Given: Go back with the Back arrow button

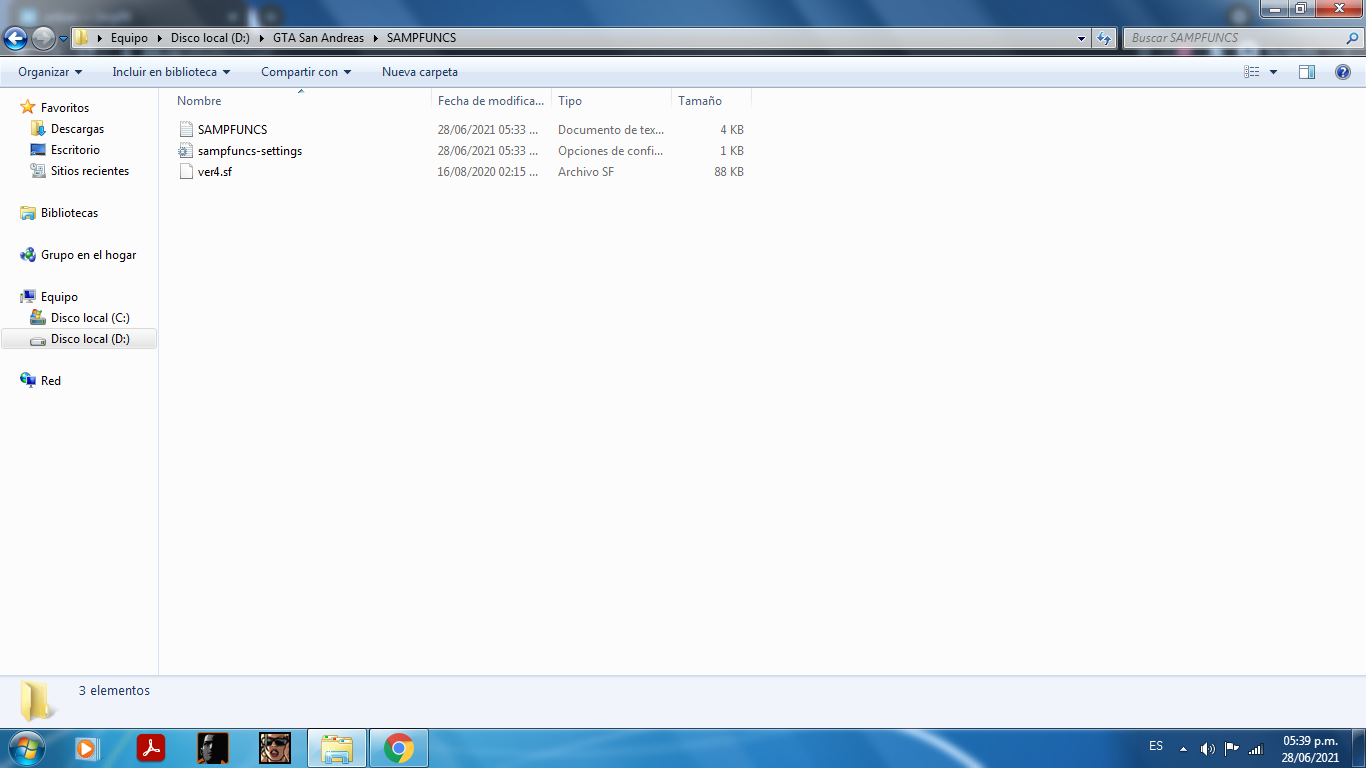Looking at the screenshot, I should click(16, 38).
